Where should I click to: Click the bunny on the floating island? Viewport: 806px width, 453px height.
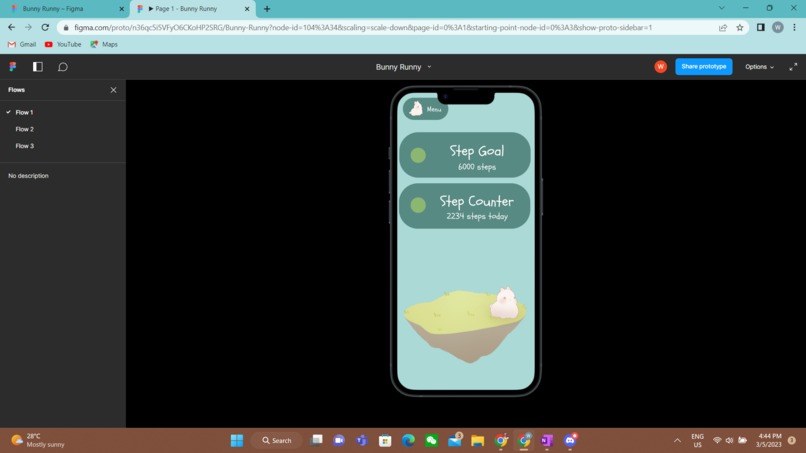tap(504, 303)
